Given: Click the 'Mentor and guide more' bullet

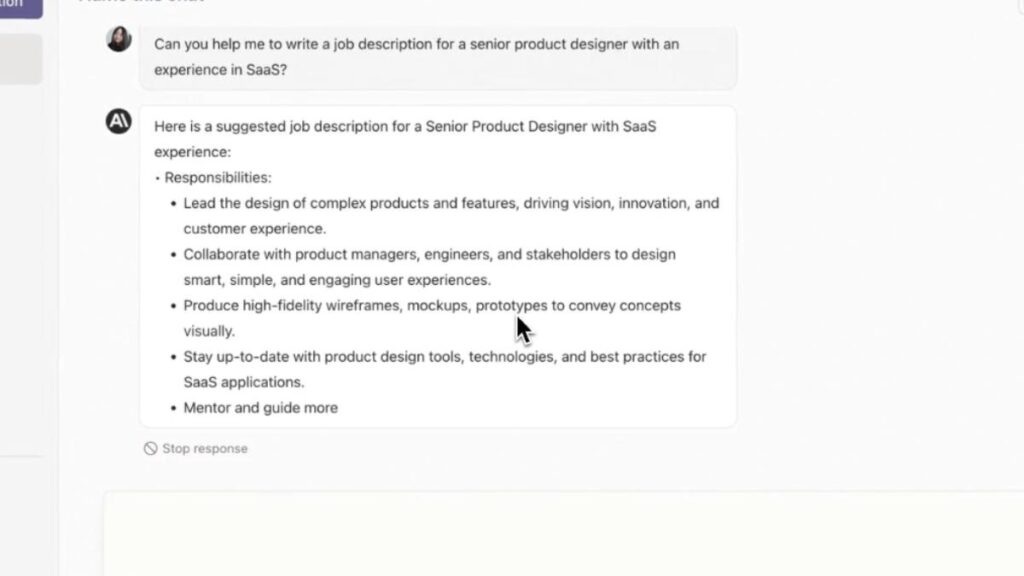Looking at the screenshot, I should 260,408.
